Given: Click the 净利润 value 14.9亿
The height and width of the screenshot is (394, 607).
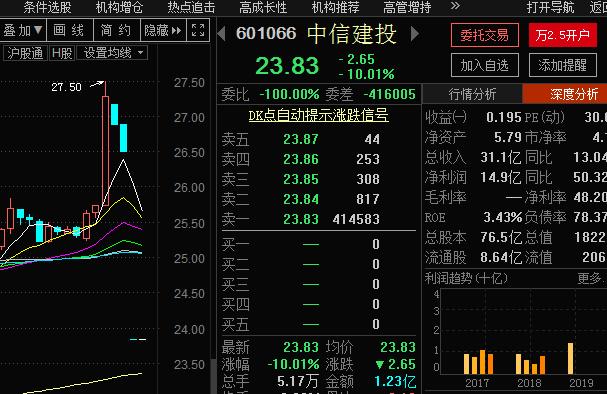Looking at the screenshot, I should pyautogui.click(x=500, y=177).
